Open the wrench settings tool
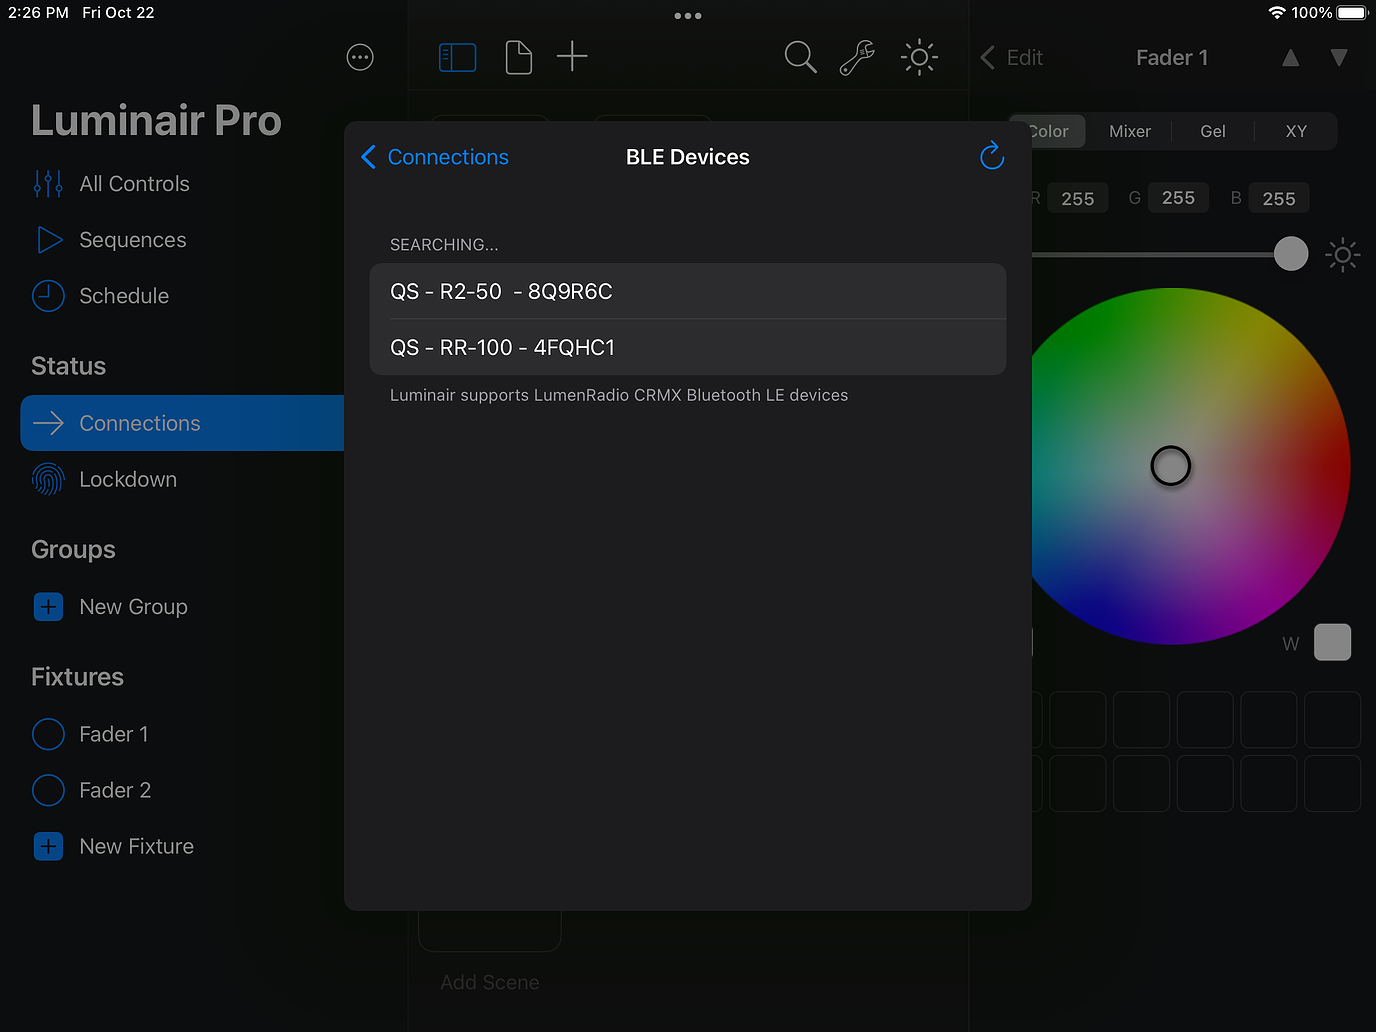The width and height of the screenshot is (1376, 1032). click(857, 58)
